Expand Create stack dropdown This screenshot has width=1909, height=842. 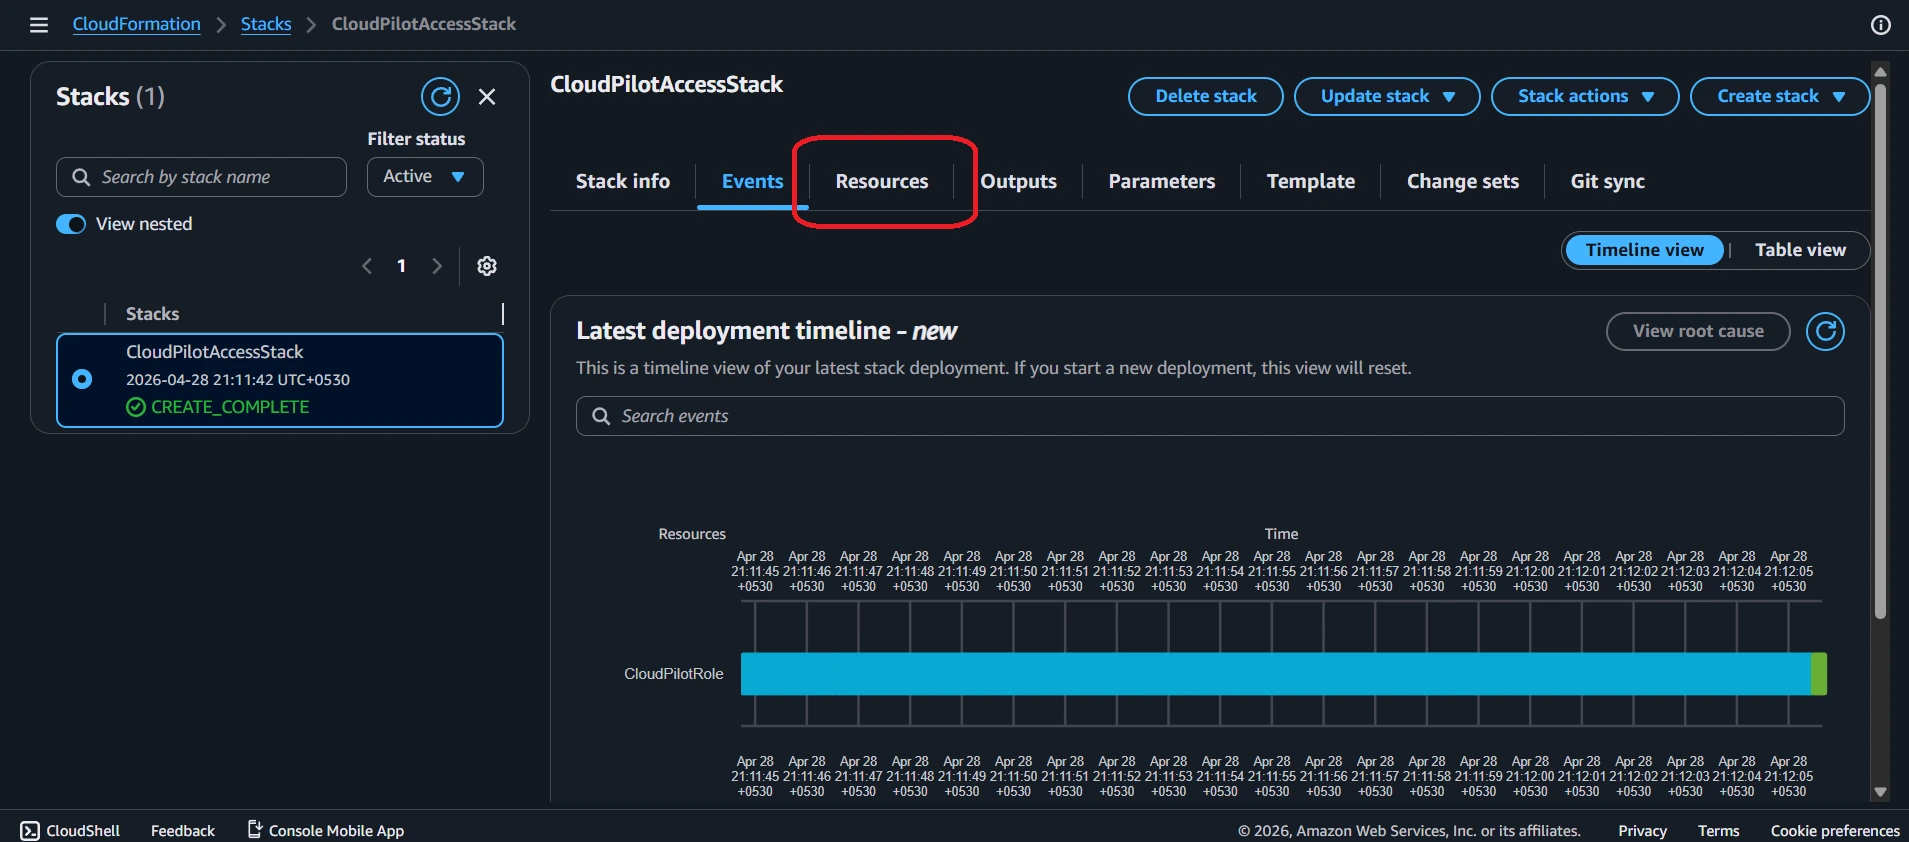point(1780,96)
